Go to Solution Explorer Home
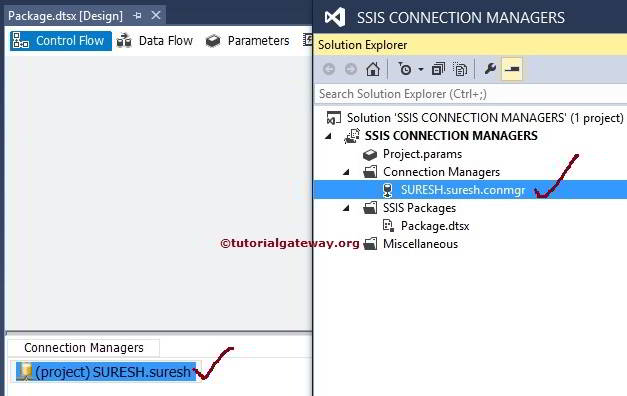Viewport: 627px width, 396px height. [373, 69]
